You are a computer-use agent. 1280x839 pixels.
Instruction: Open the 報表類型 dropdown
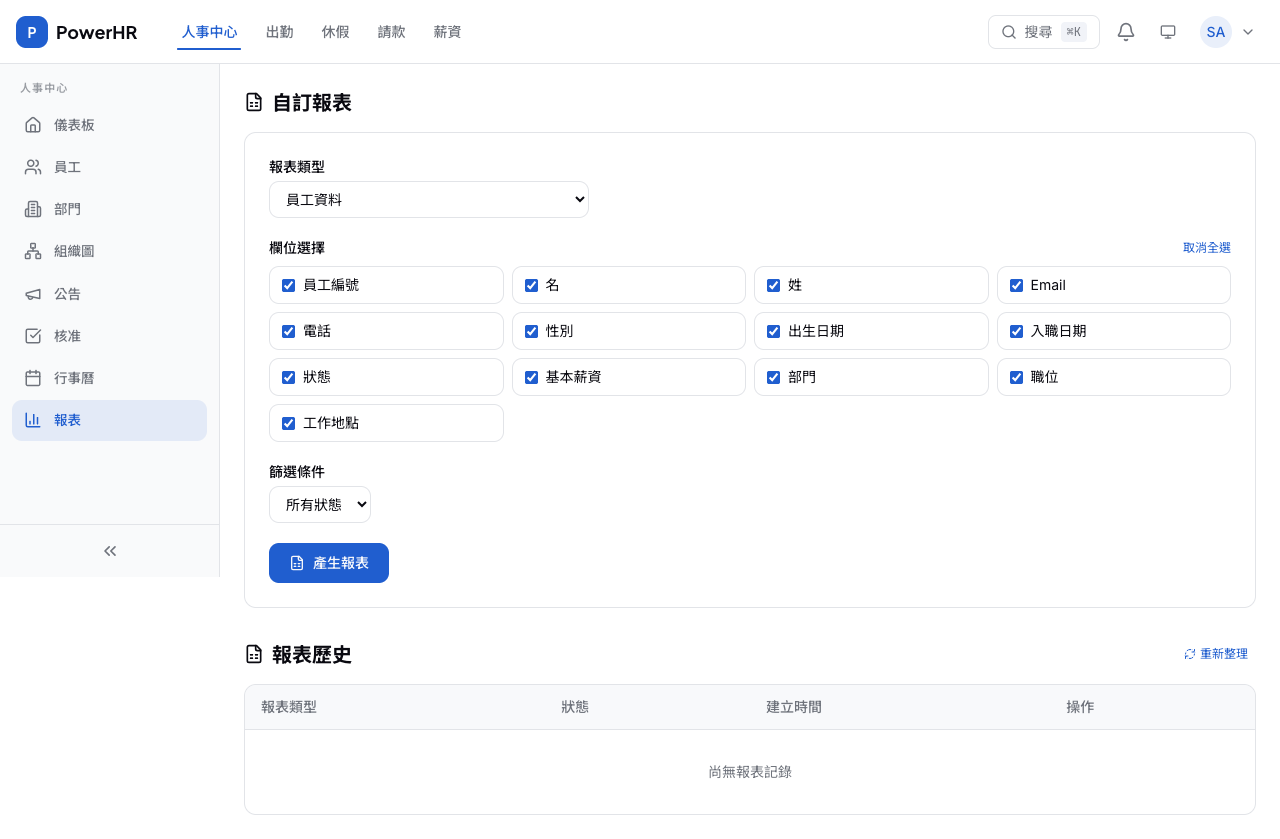pos(428,199)
